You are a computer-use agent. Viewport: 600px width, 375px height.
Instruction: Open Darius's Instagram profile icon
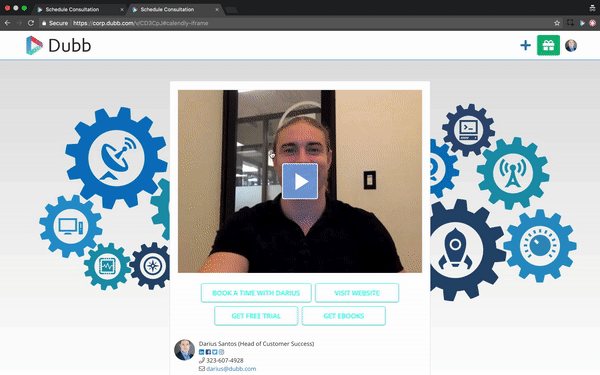[x=221, y=352]
